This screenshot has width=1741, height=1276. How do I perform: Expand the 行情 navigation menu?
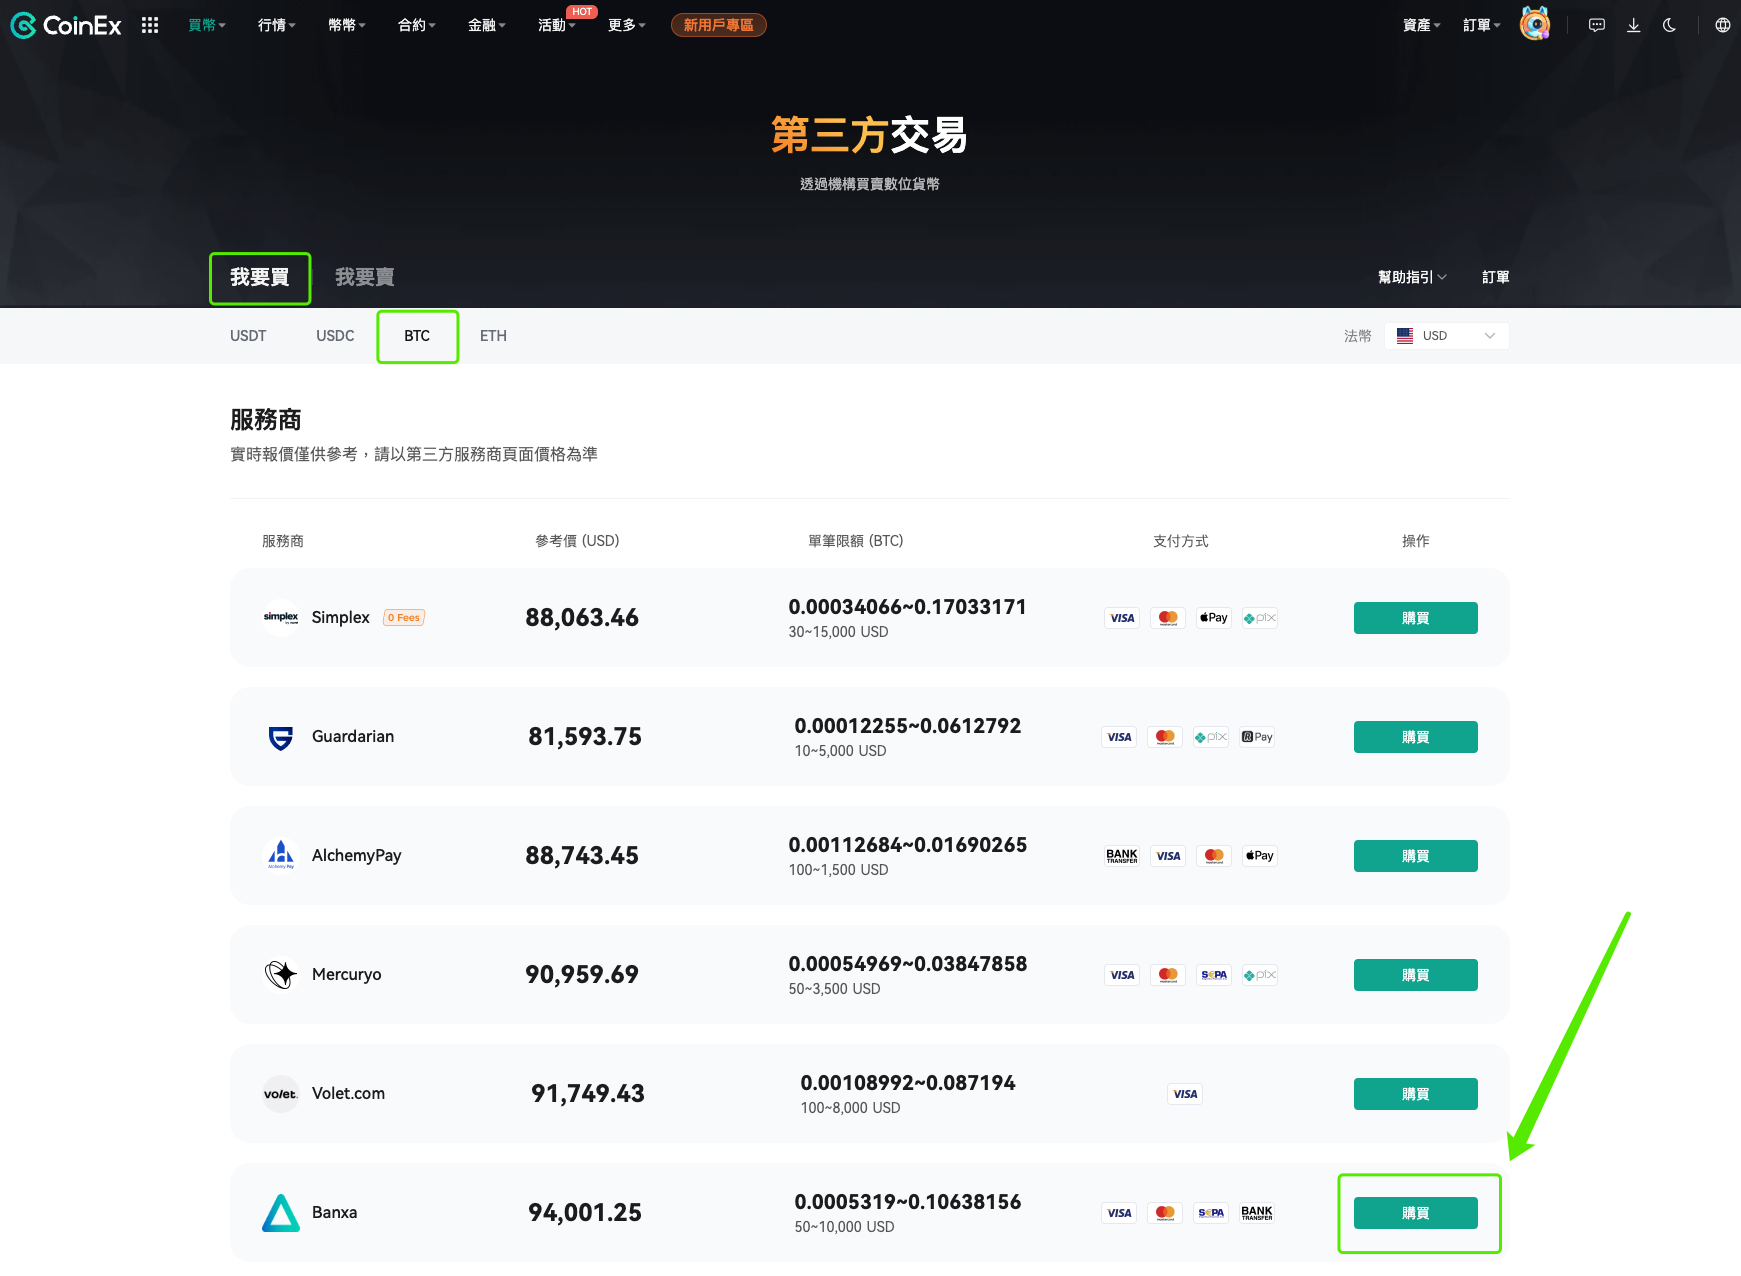[277, 25]
